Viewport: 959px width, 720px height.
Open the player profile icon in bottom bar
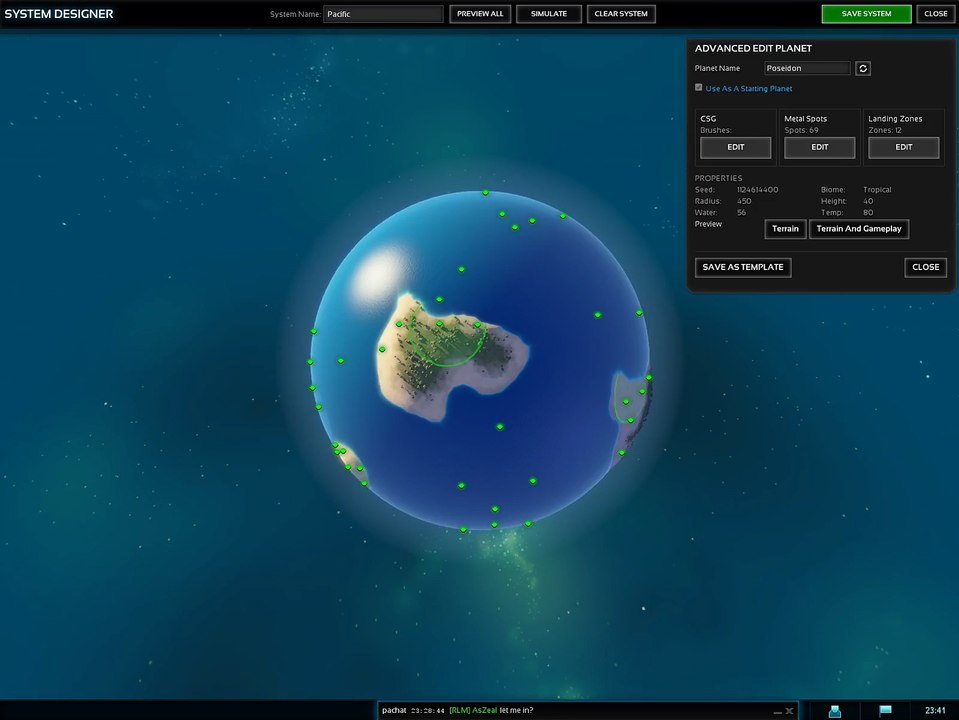[x=834, y=711]
